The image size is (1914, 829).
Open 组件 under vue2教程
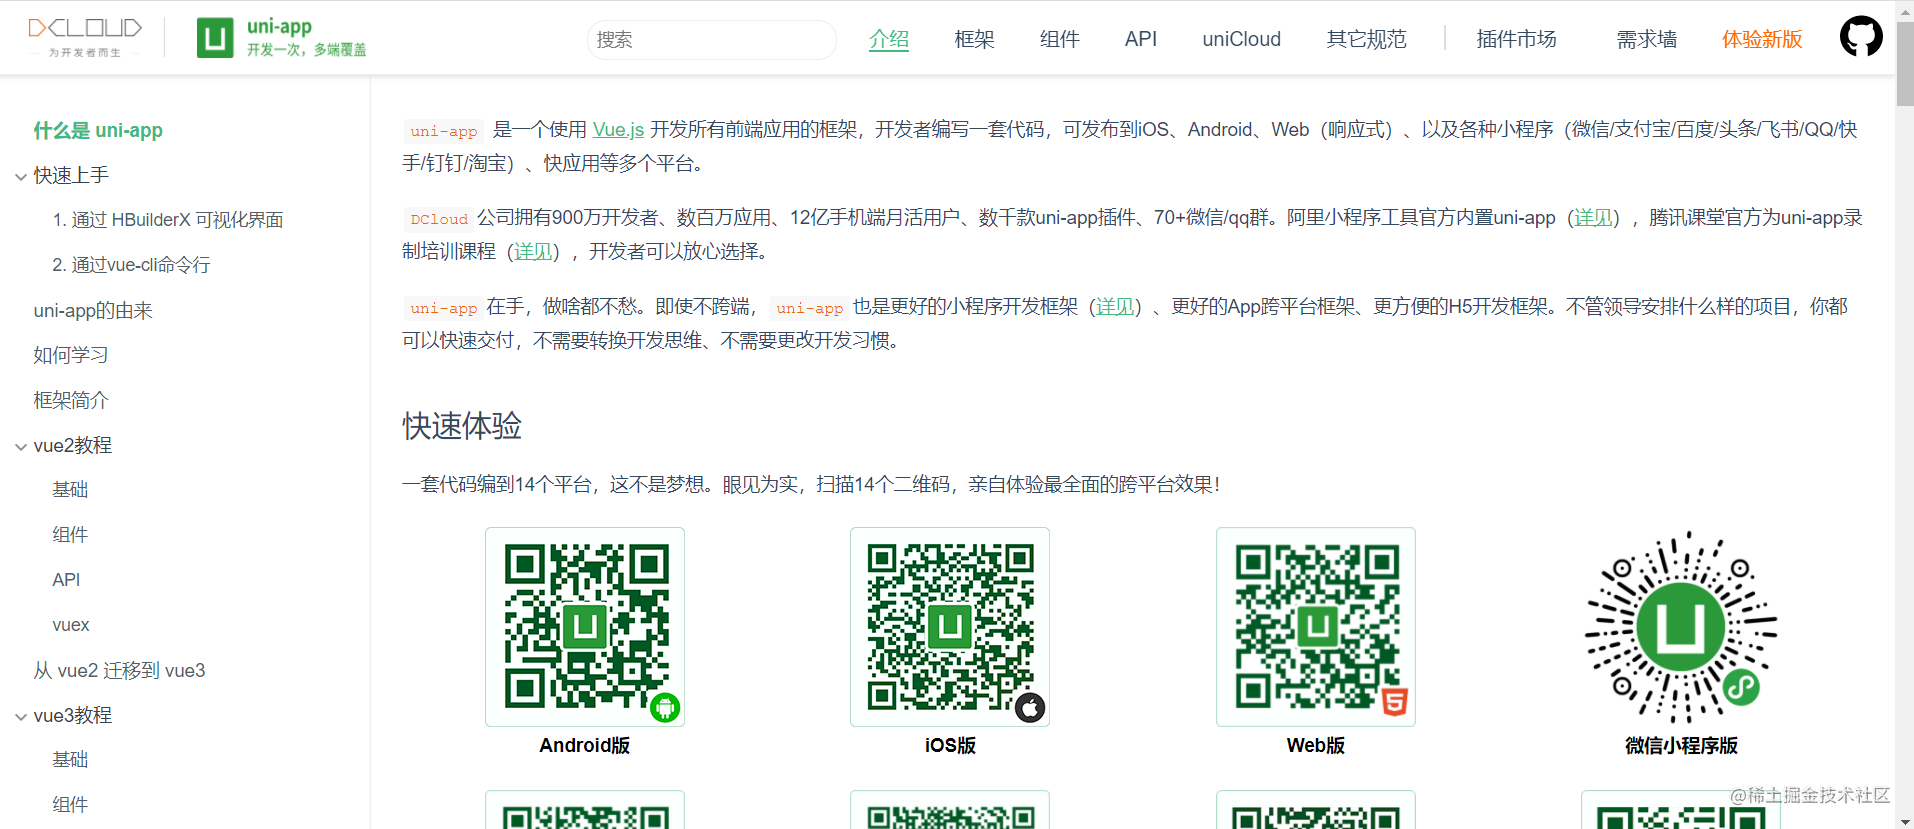tap(70, 535)
